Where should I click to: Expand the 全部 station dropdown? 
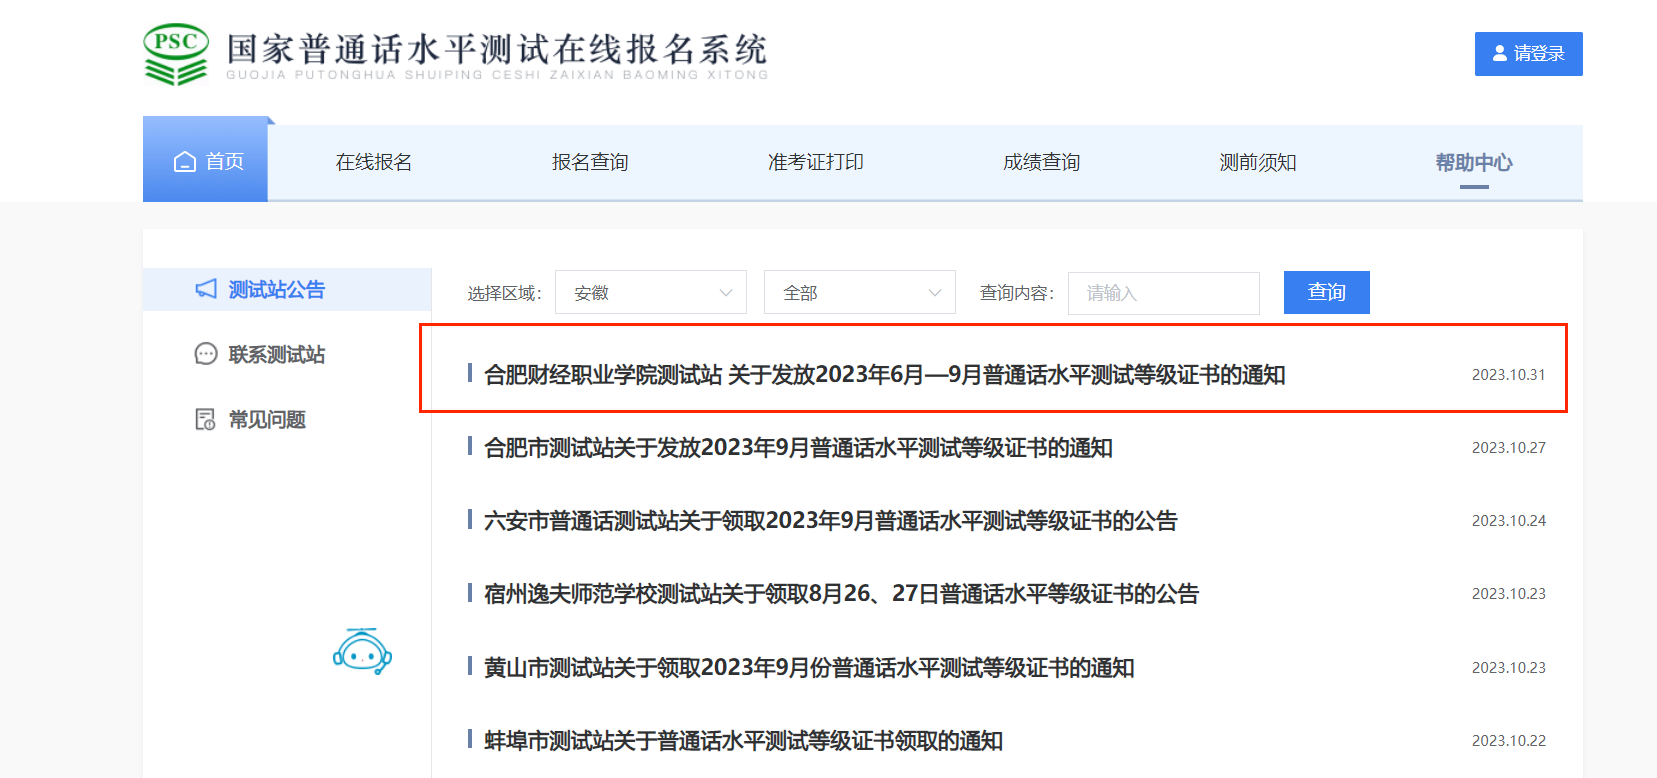point(859,293)
